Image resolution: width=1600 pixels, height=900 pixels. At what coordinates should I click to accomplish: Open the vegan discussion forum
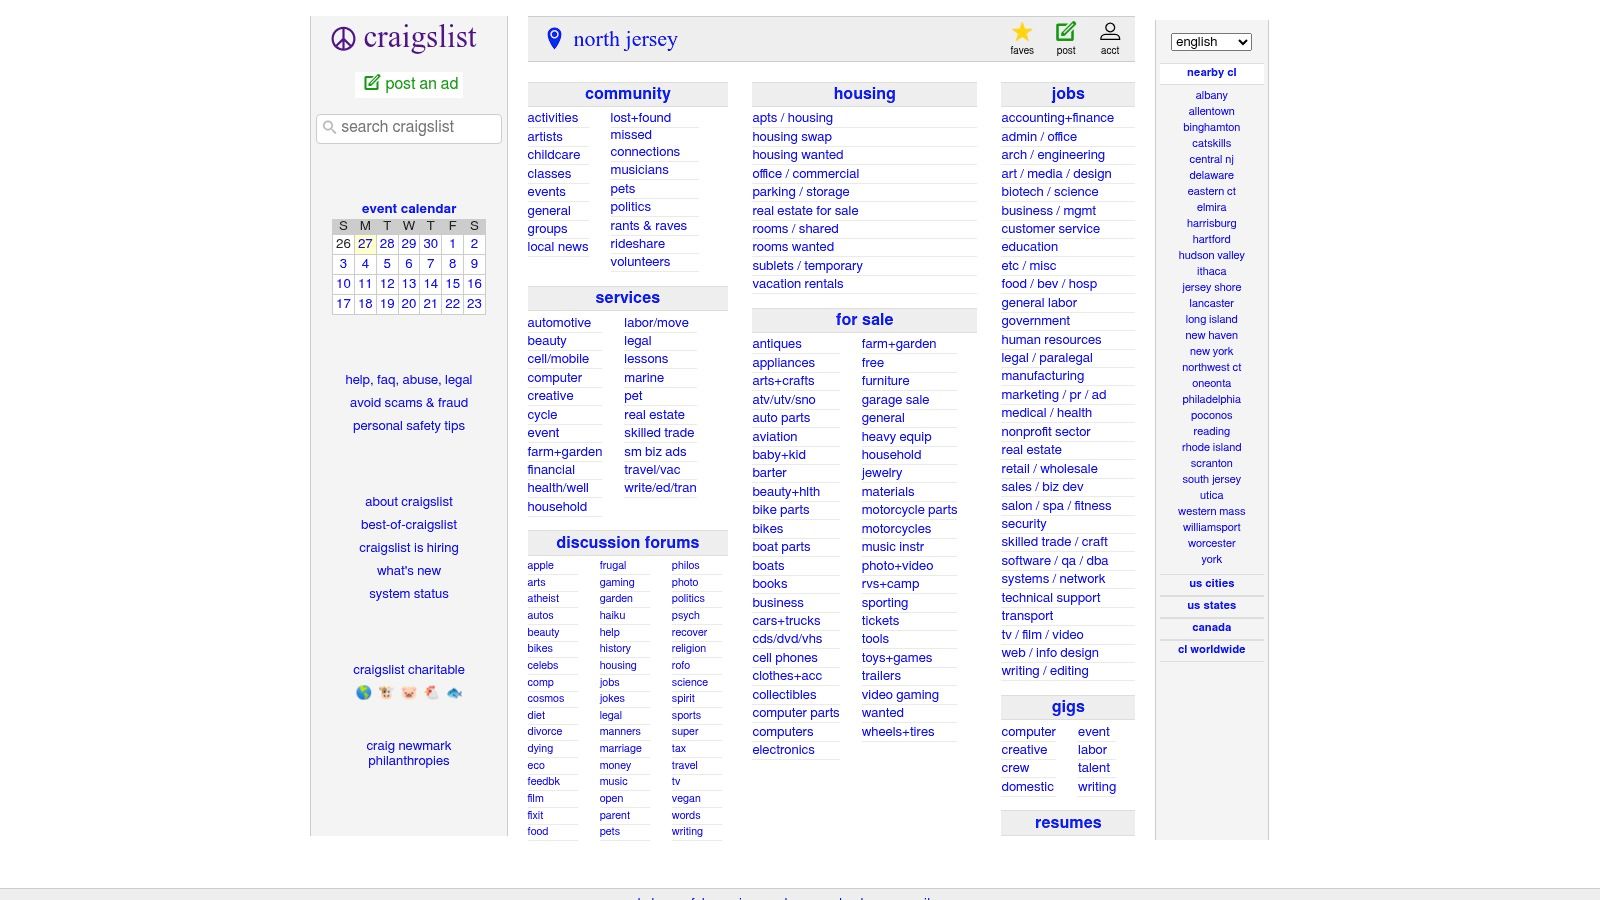point(685,799)
